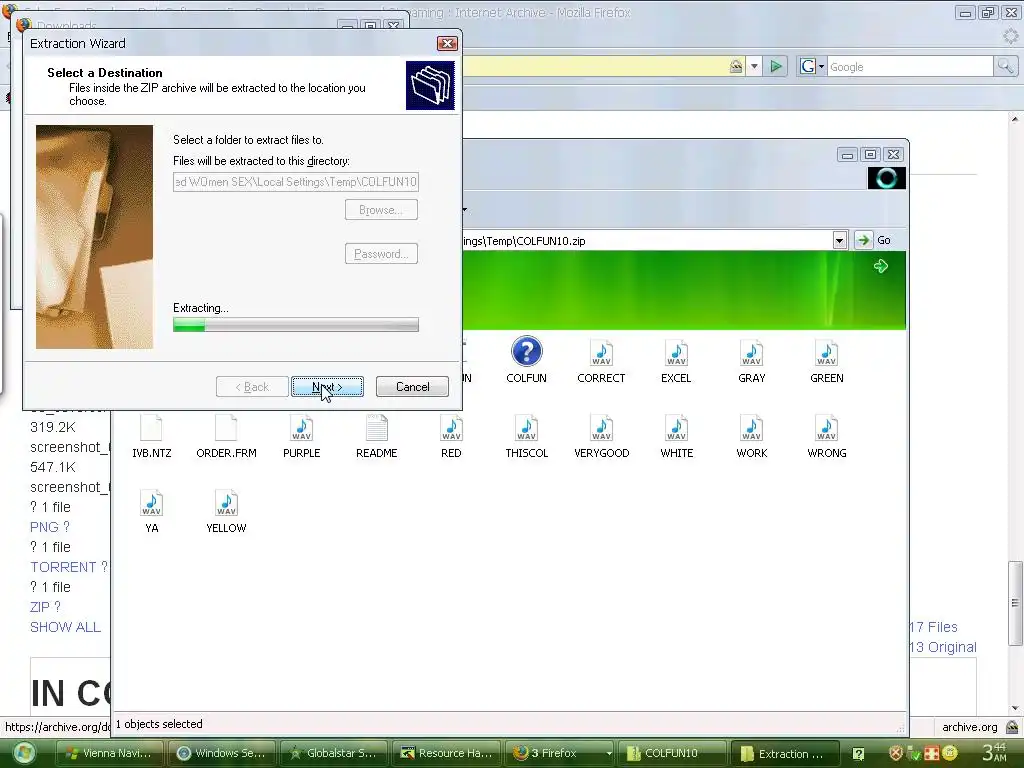This screenshot has width=1024, height=768.
Task: Click the Google search input field
Action: 910,66
